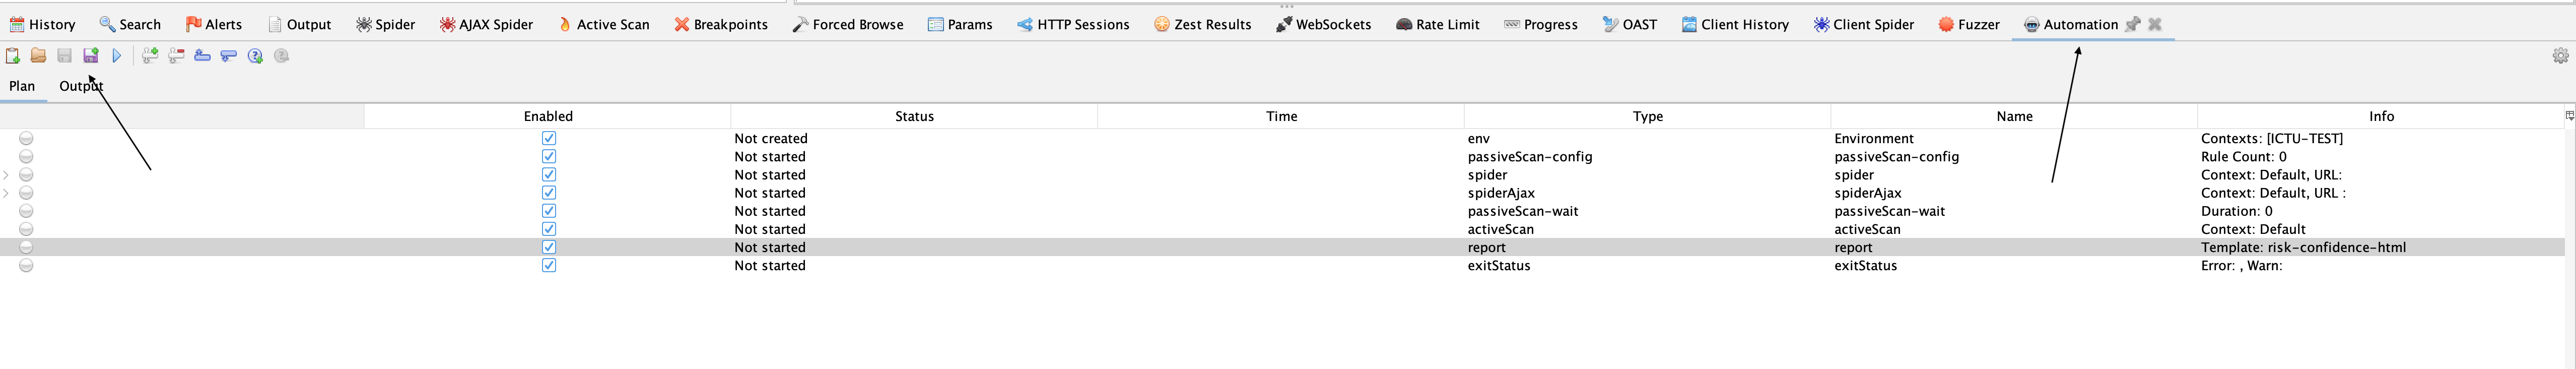Disable the spider job checkbox
This screenshot has width=2576, height=369.
[549, 175]
